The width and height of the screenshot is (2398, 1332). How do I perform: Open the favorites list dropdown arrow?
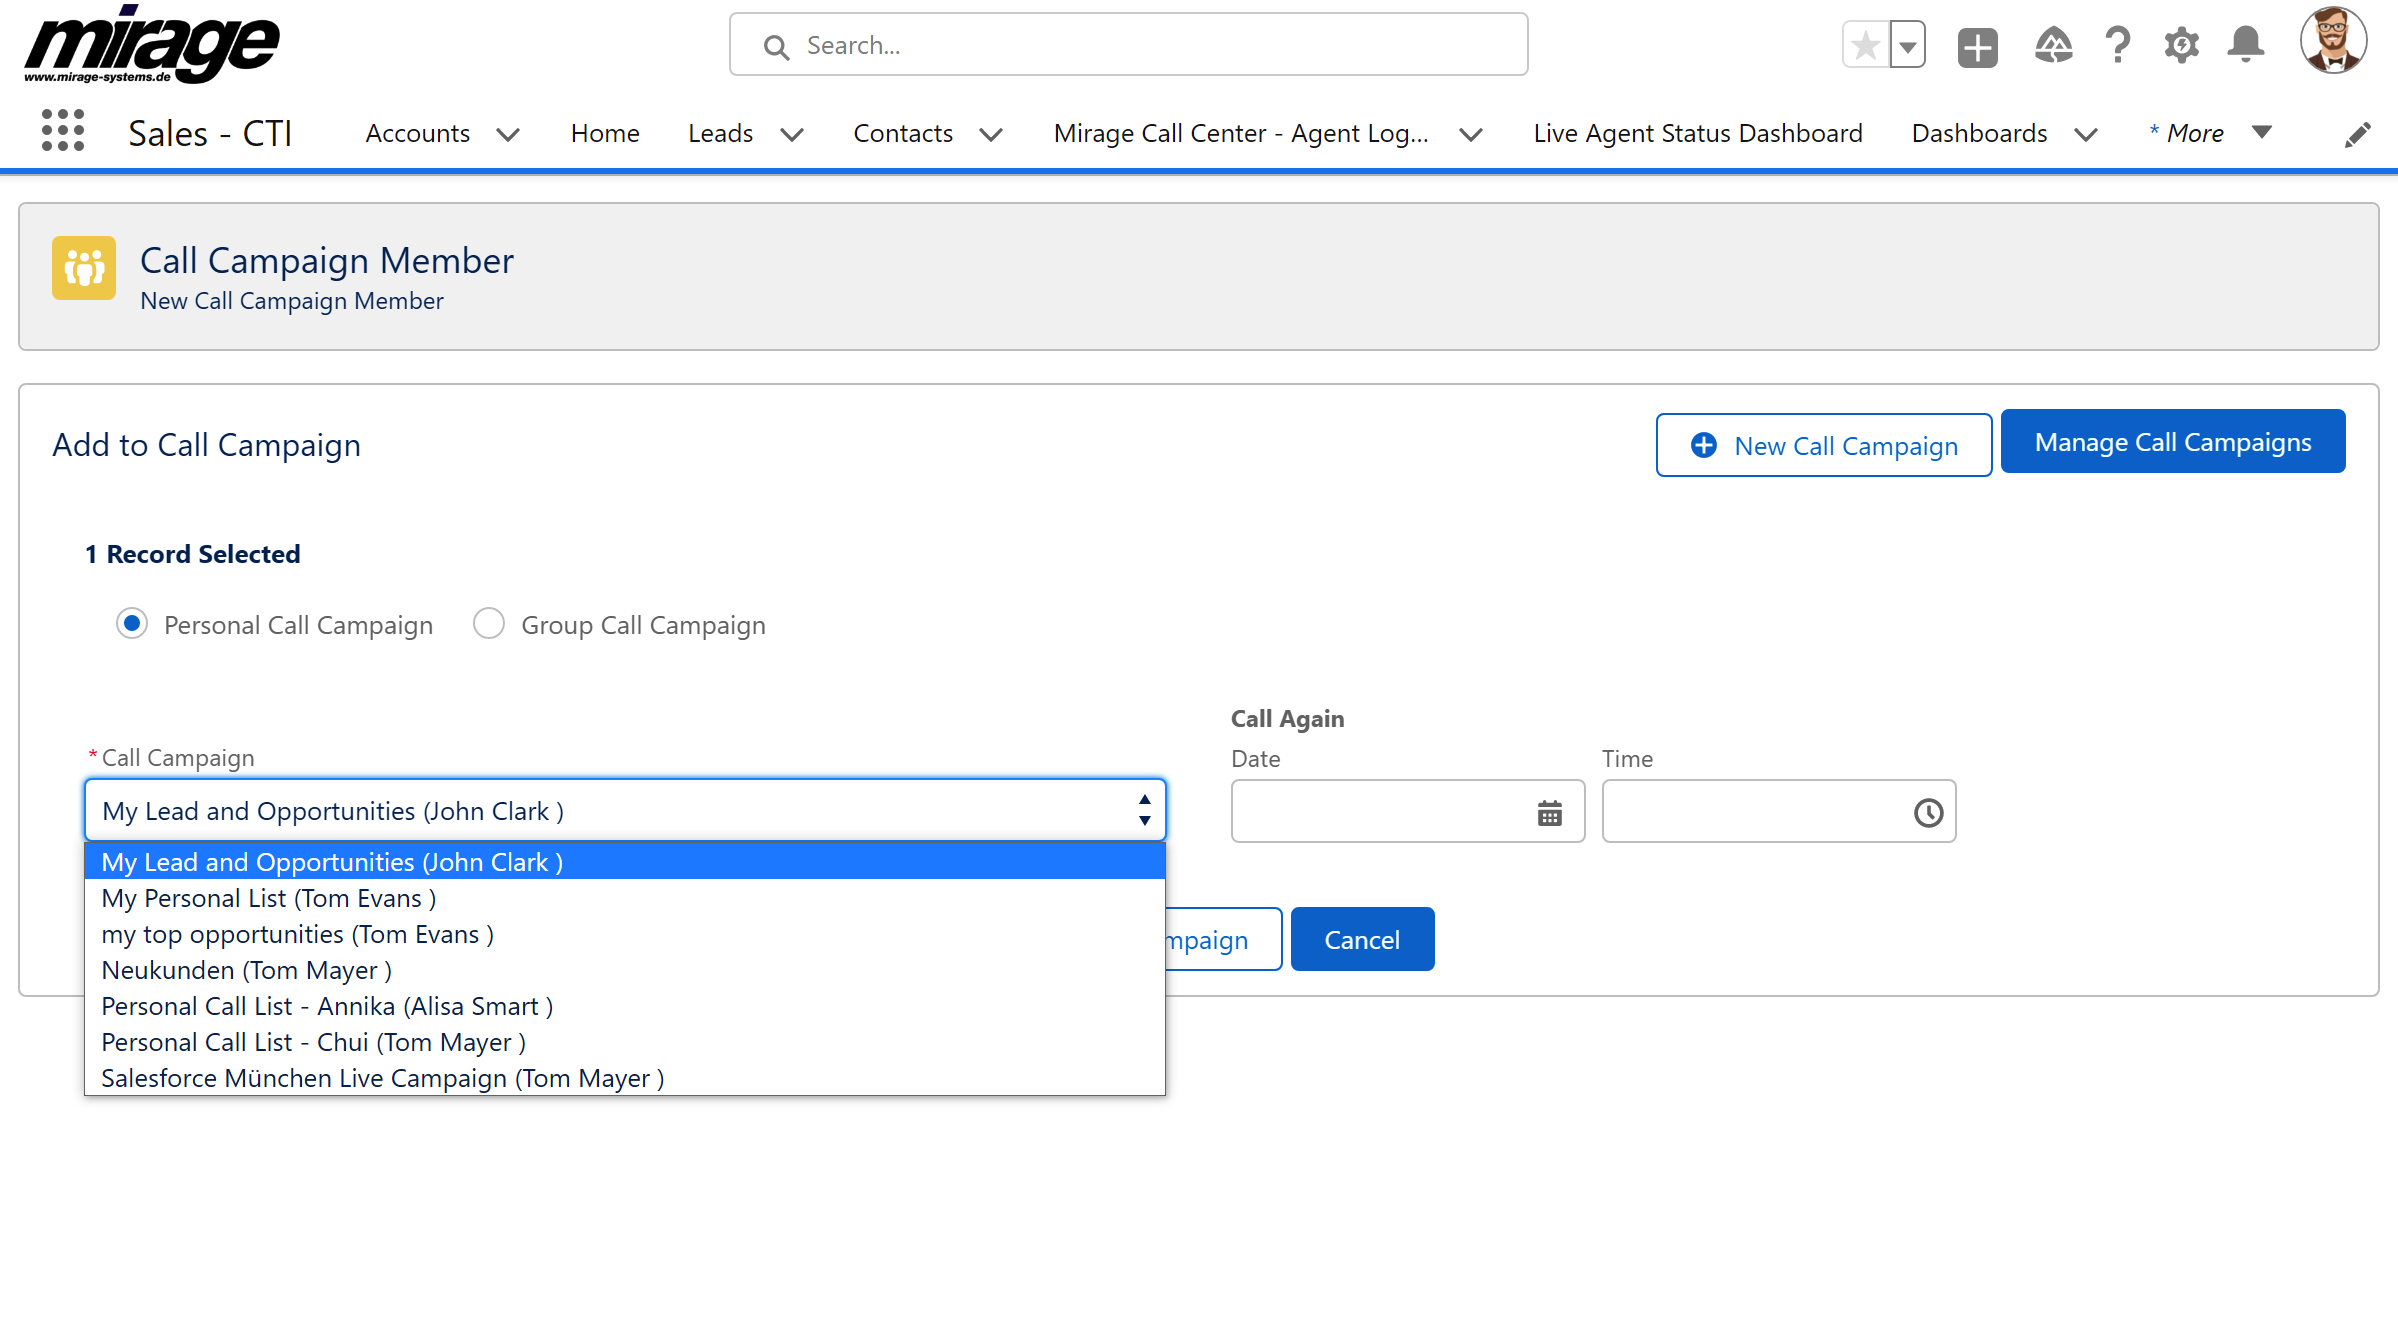coord(1908,46)
